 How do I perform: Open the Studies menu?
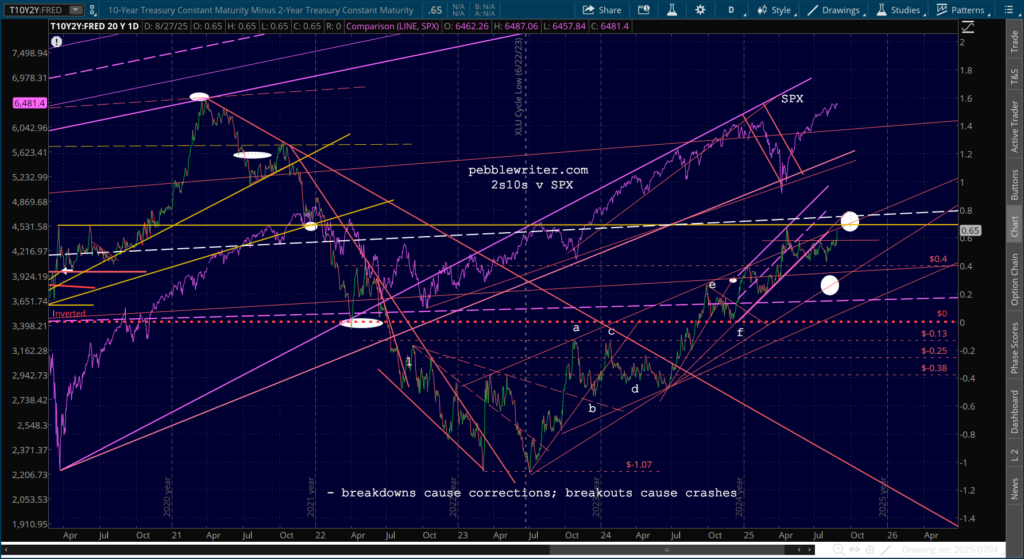(x=898, y=10)
